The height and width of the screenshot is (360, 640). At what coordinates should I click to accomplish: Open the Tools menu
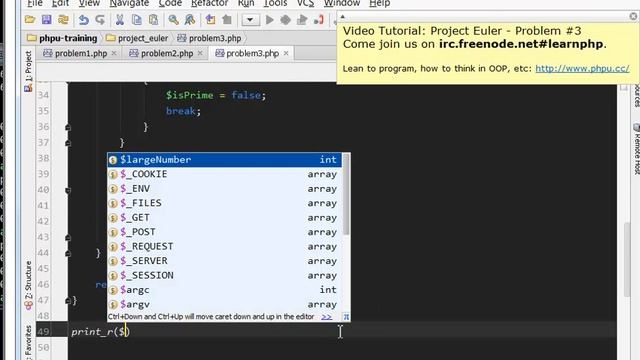click(x=275, y=3)
